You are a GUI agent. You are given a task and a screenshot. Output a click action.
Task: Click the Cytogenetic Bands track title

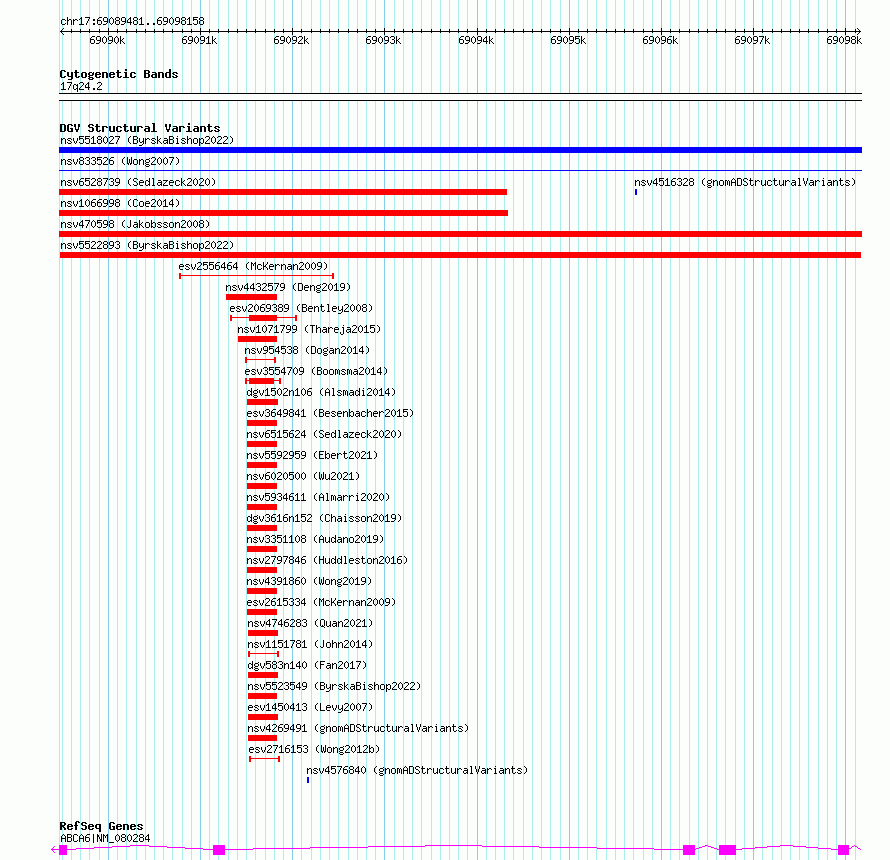click(x=119, y=74)
